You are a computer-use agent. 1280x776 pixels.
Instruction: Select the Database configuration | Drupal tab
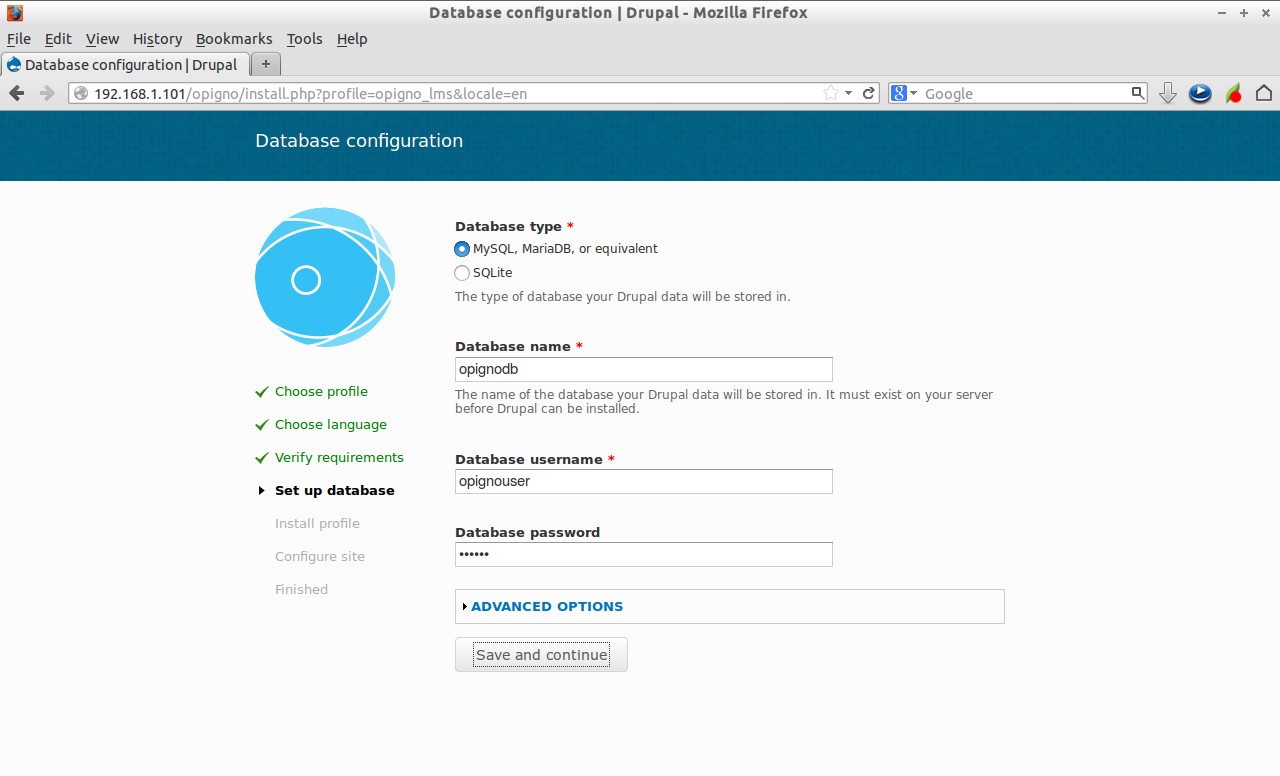(x=124, y=64)
